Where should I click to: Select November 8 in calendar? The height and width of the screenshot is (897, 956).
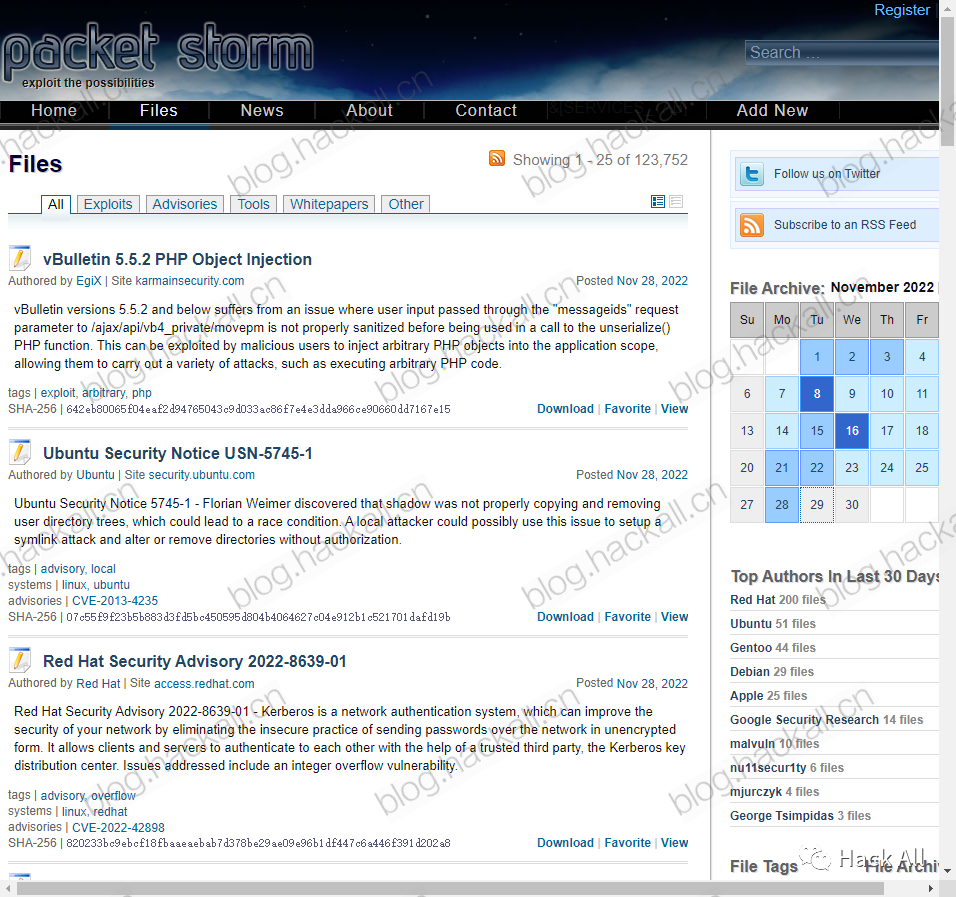pos(817,394)
